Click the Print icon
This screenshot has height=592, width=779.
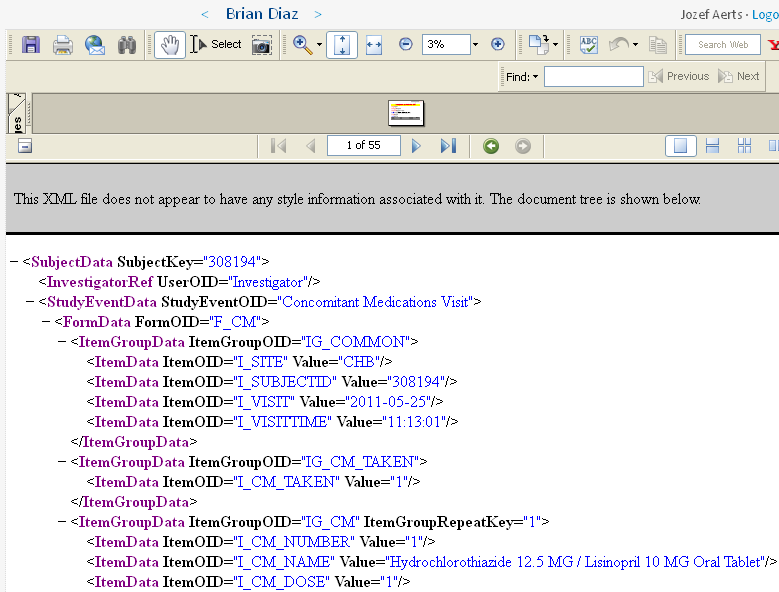pyautogui.click(x=63, y=45)
